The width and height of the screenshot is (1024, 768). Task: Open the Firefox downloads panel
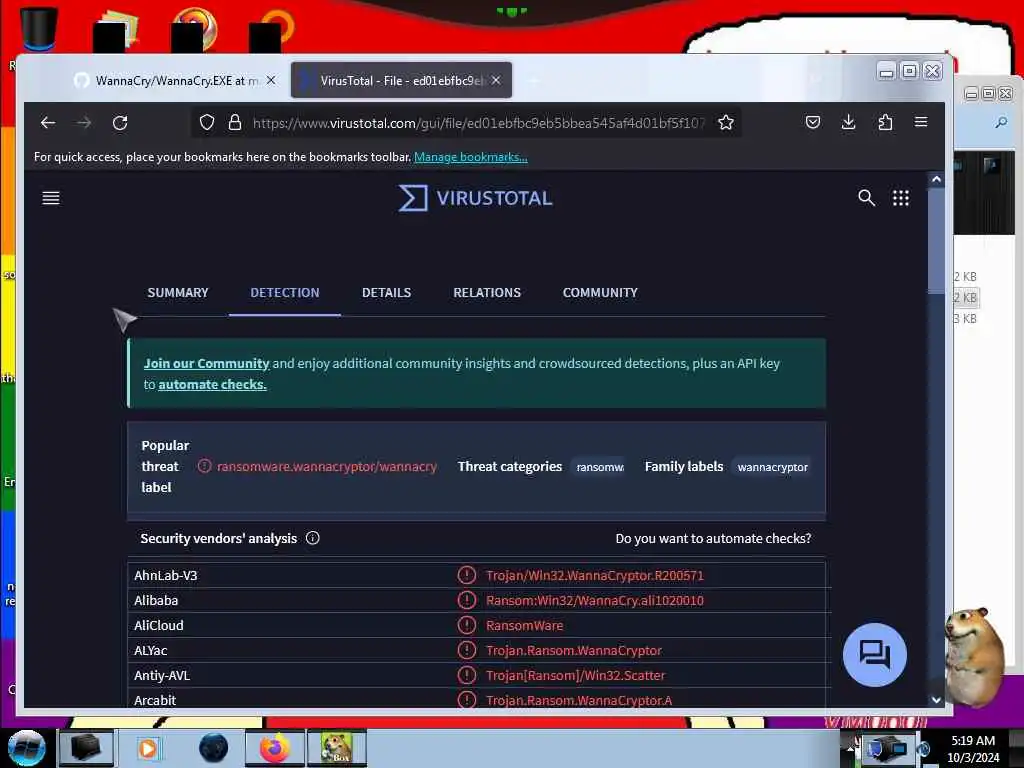pos(848,122)
